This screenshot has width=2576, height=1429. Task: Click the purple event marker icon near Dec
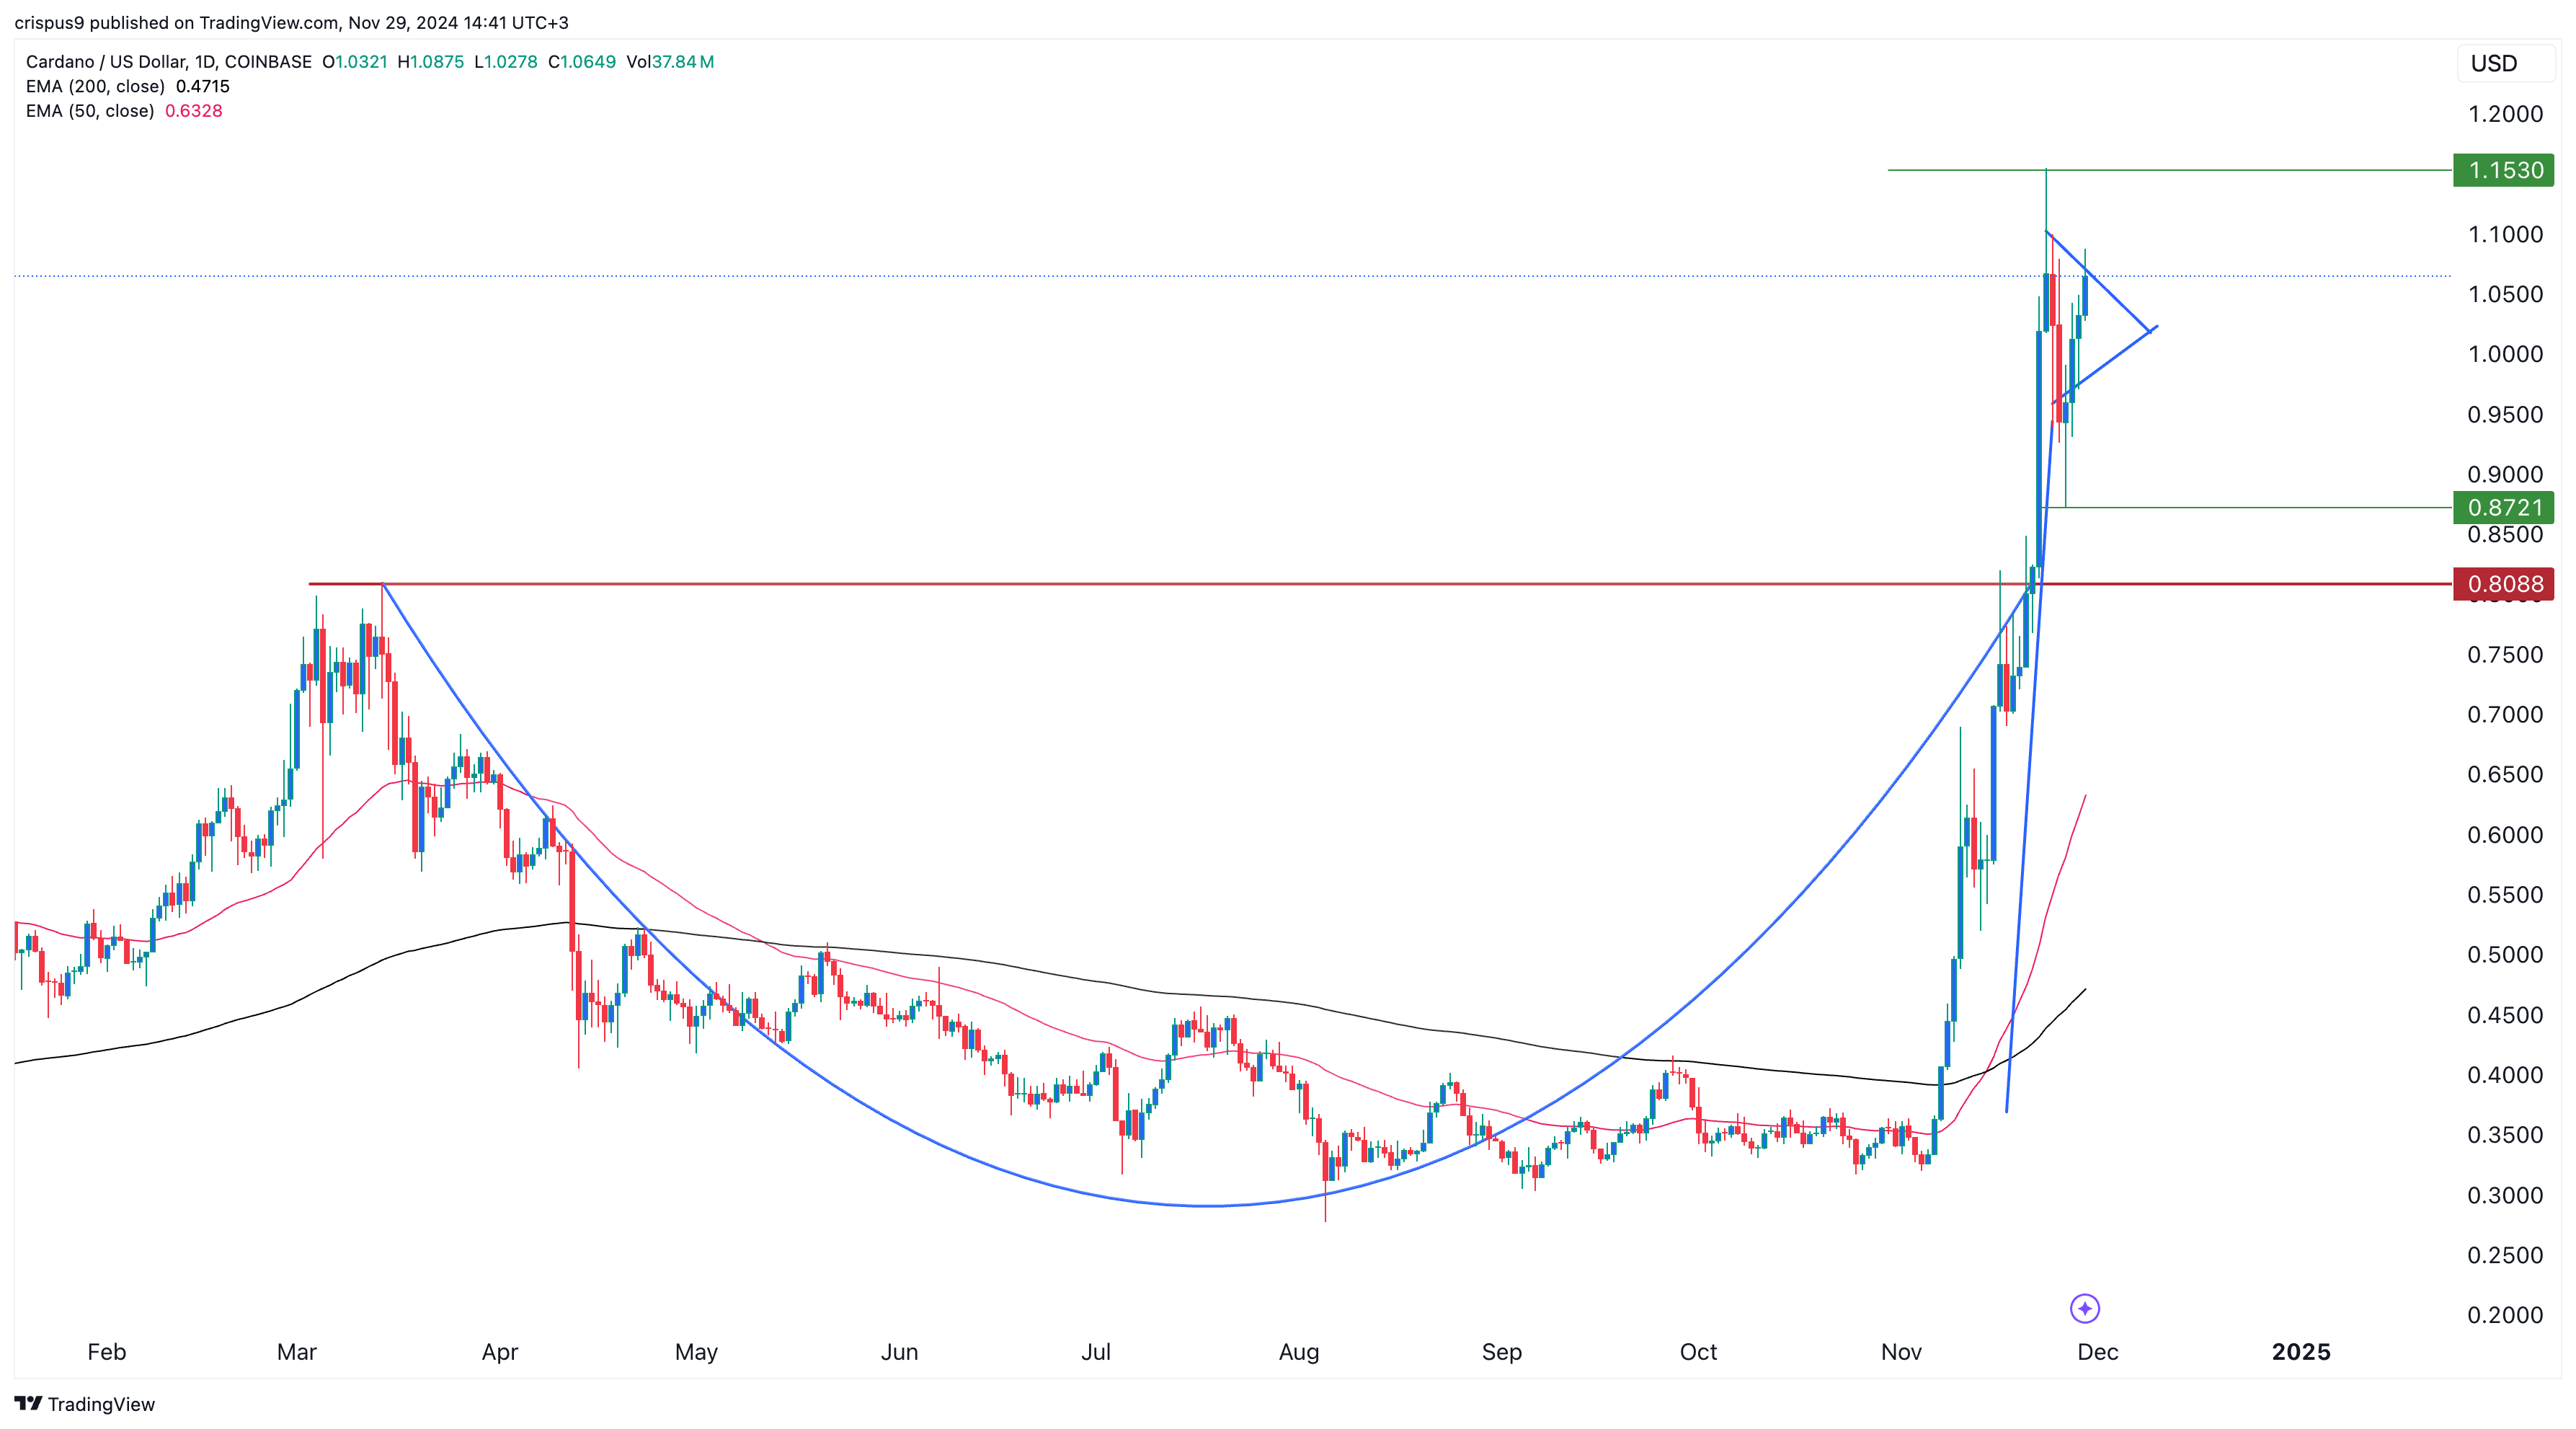pyautogui.click(x=2084, y=1308)
